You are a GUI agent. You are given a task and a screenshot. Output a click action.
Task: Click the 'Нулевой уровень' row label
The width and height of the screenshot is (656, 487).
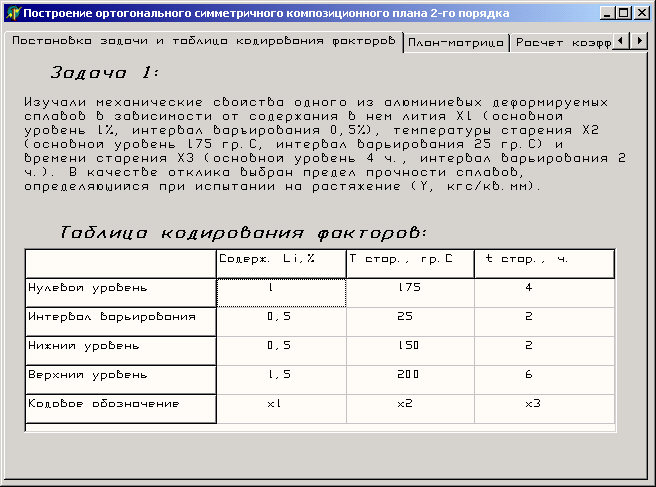121,293
